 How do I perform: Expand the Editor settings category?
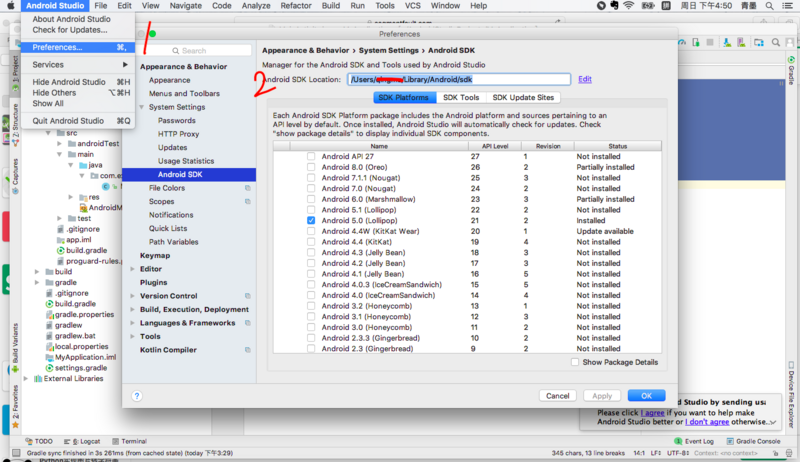click(x=133, y=269)
